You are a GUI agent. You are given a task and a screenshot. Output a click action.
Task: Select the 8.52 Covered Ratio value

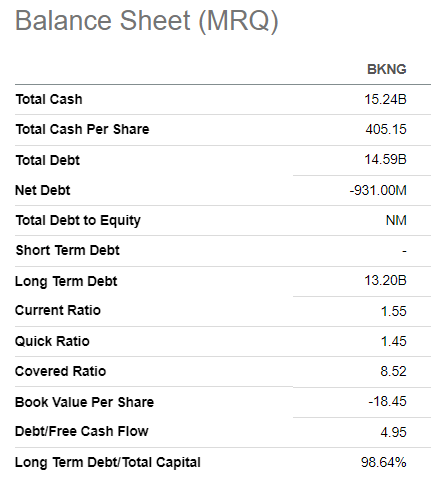point(393,371)
